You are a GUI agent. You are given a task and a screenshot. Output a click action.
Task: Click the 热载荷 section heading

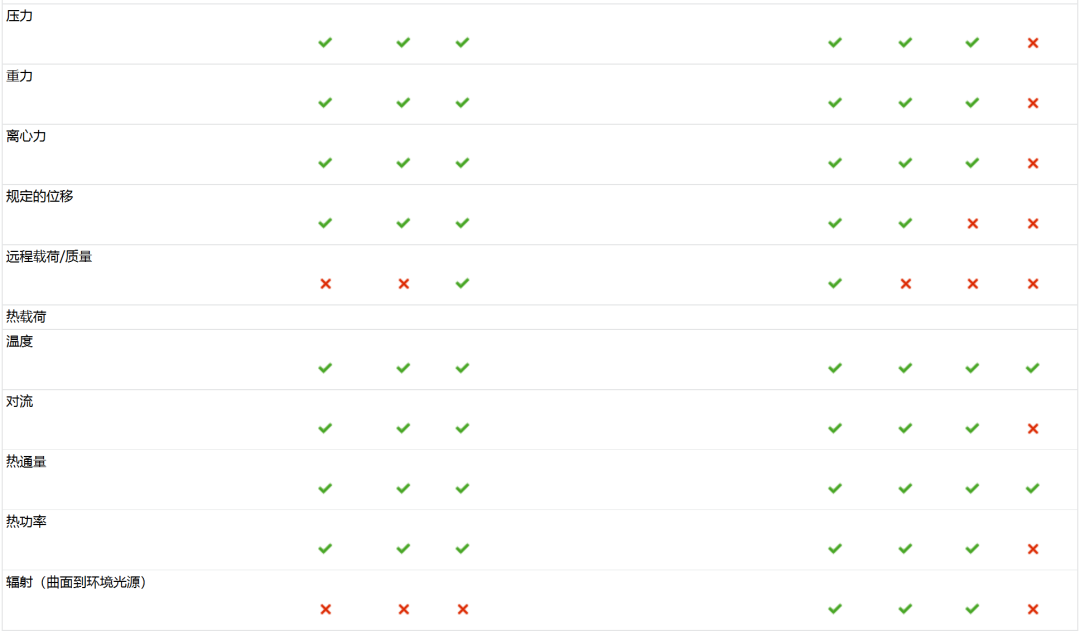(26, 317)
